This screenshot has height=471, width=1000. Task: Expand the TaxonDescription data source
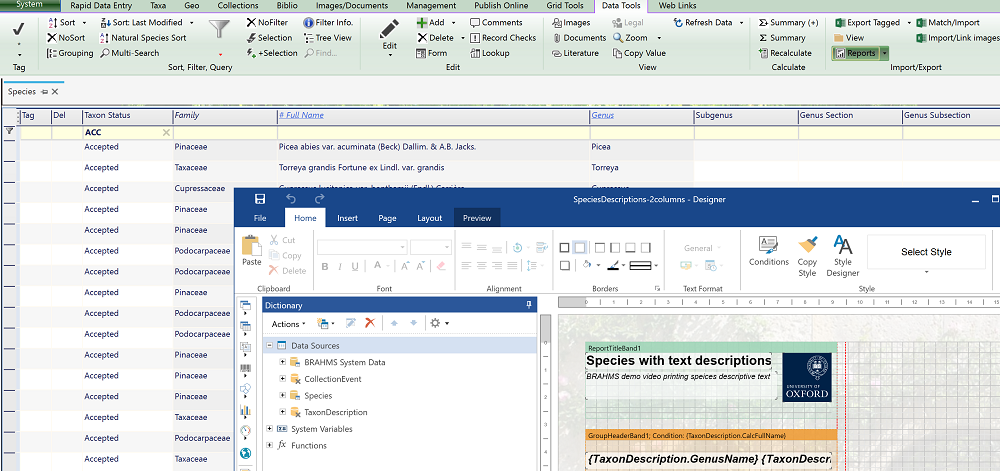[x=282, y=412]
